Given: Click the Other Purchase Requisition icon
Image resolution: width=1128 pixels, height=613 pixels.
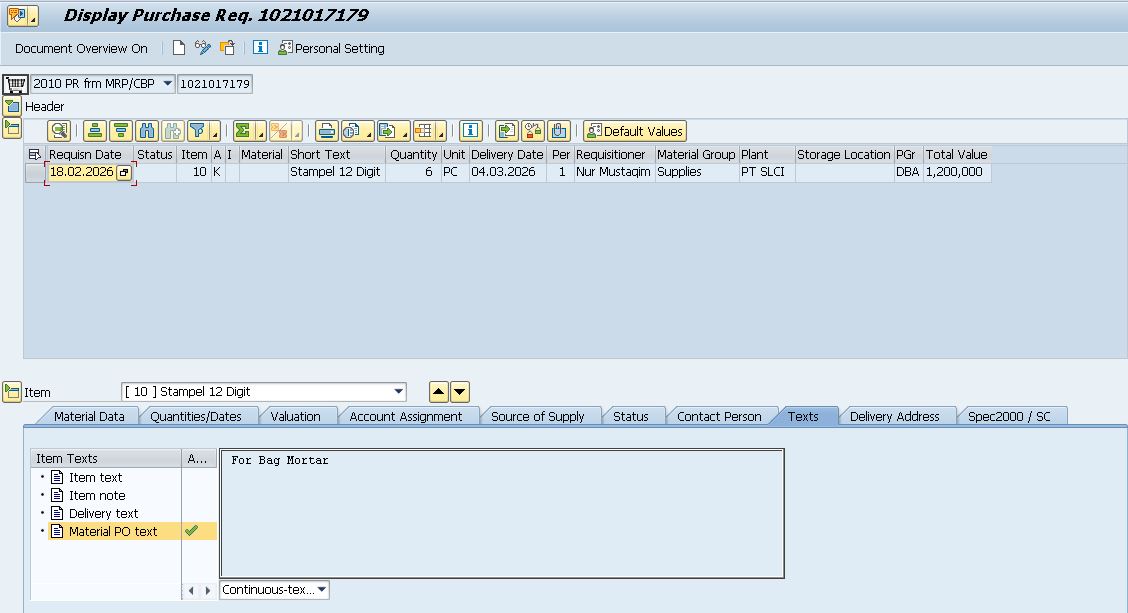Looking at the screenshot, I should tap(228, 48).
